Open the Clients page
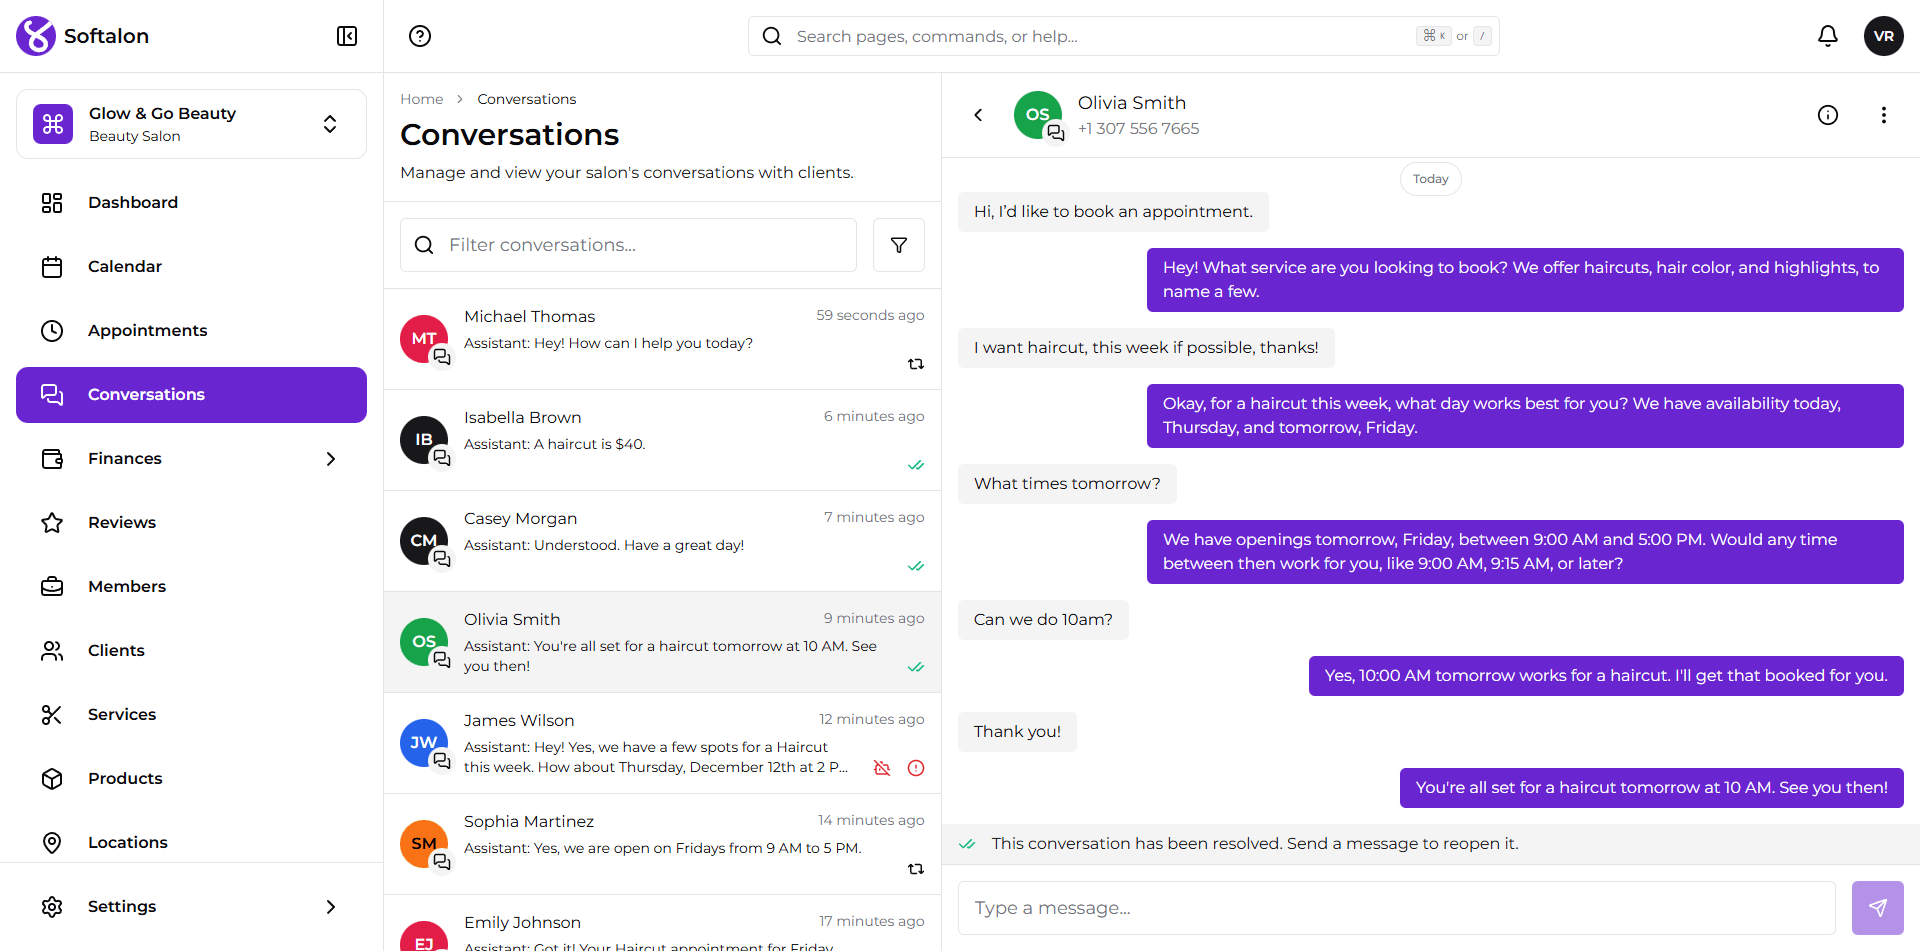 pos(191,651)
